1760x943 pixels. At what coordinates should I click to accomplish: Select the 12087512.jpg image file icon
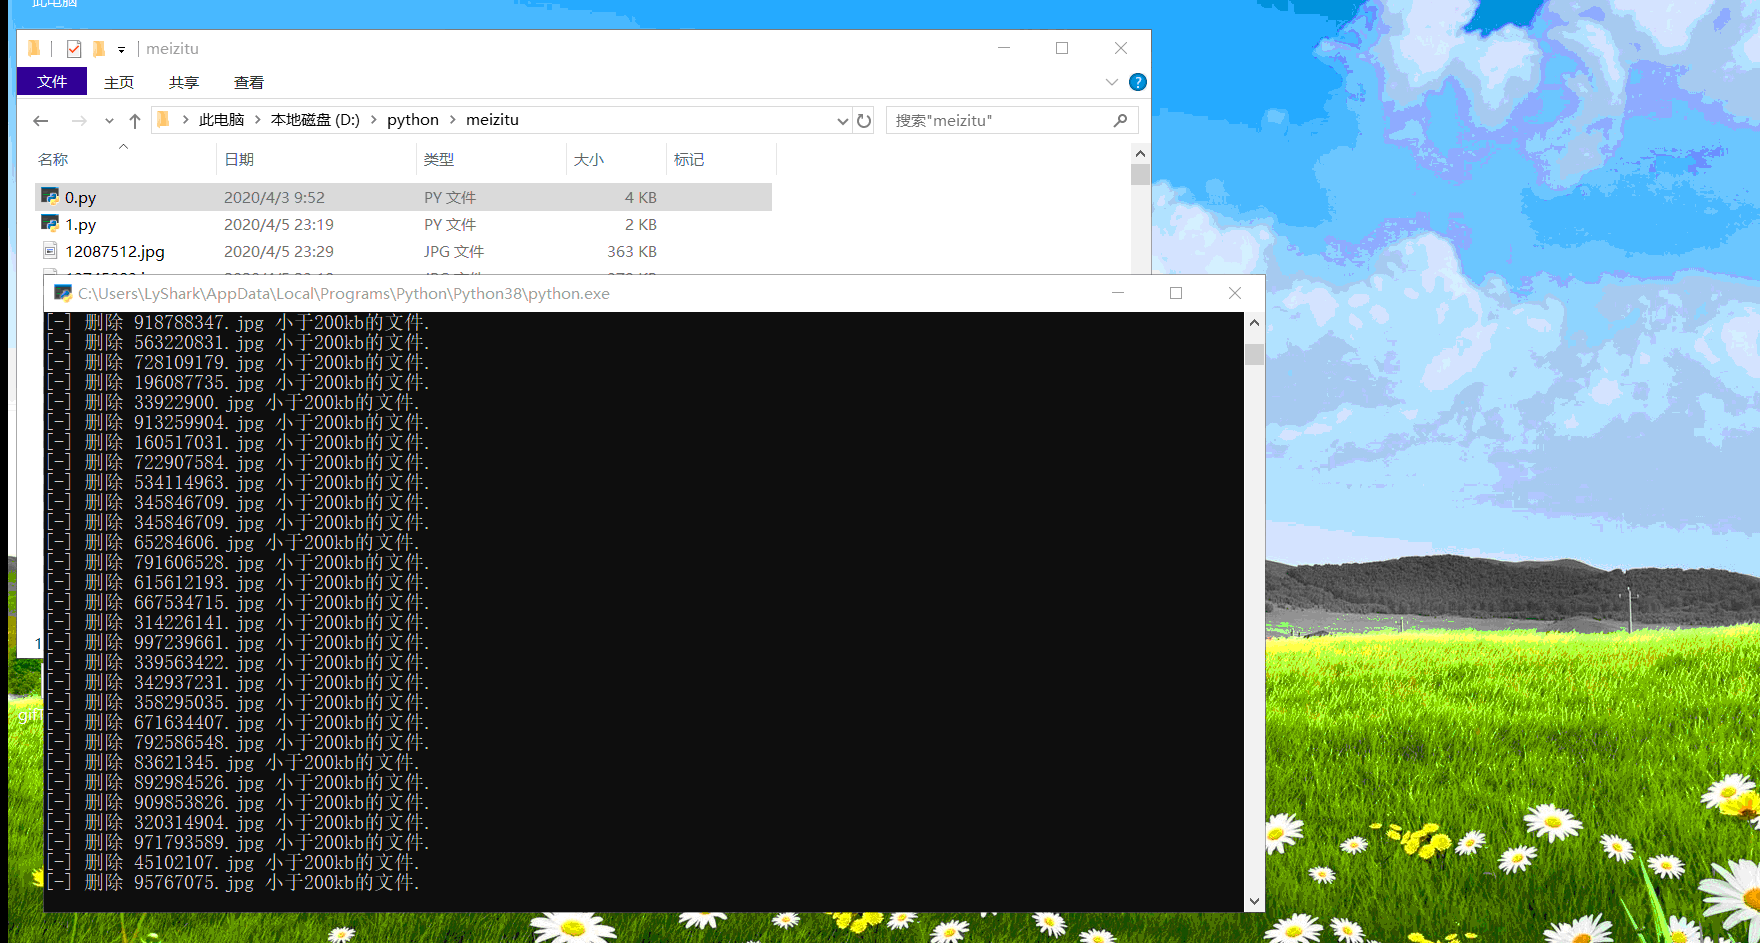pos(50,251)
